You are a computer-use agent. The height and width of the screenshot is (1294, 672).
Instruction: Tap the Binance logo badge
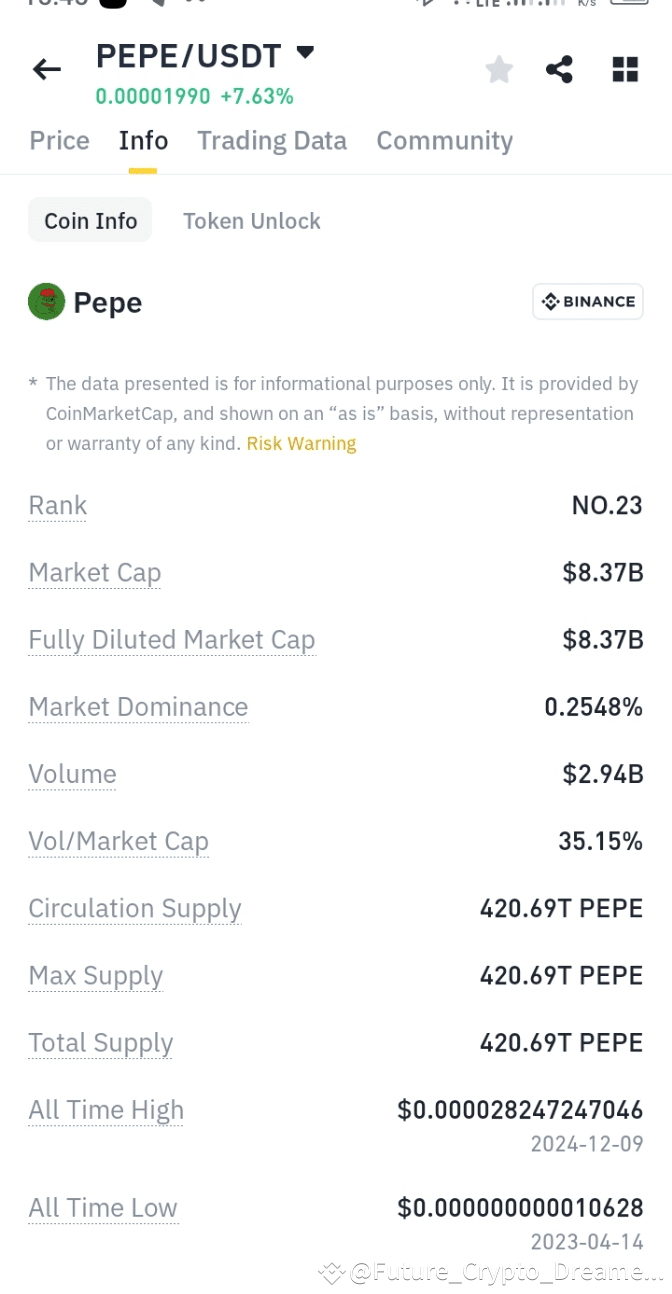tap(588, 302)
